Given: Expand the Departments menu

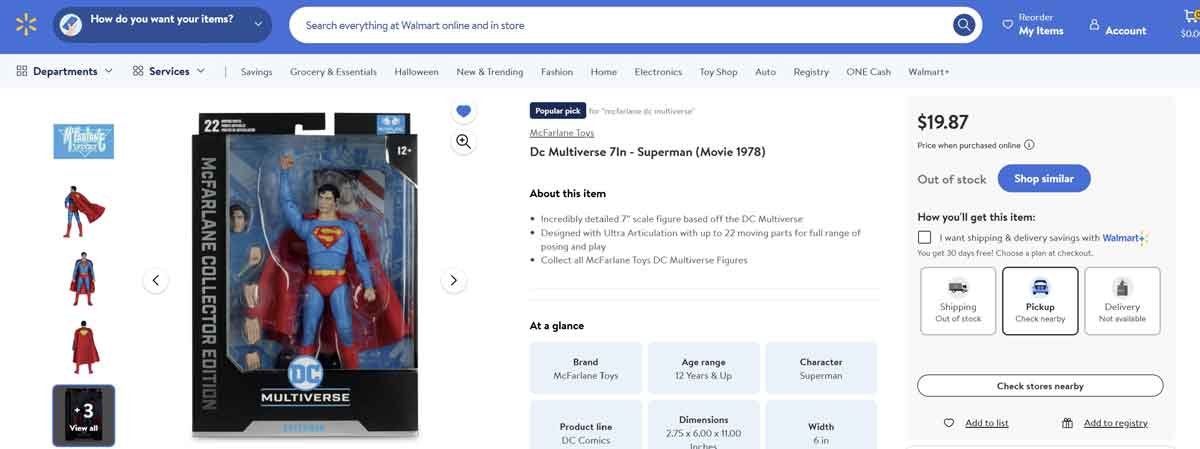Looking at the screenshot, I should [65, 72].
